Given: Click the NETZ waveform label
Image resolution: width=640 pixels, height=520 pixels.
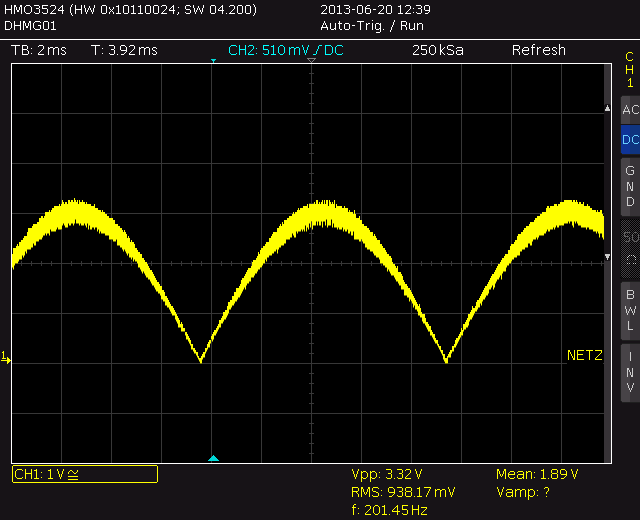Looking at the screenshot, I should pyautogui.click(x=584, y=356).
